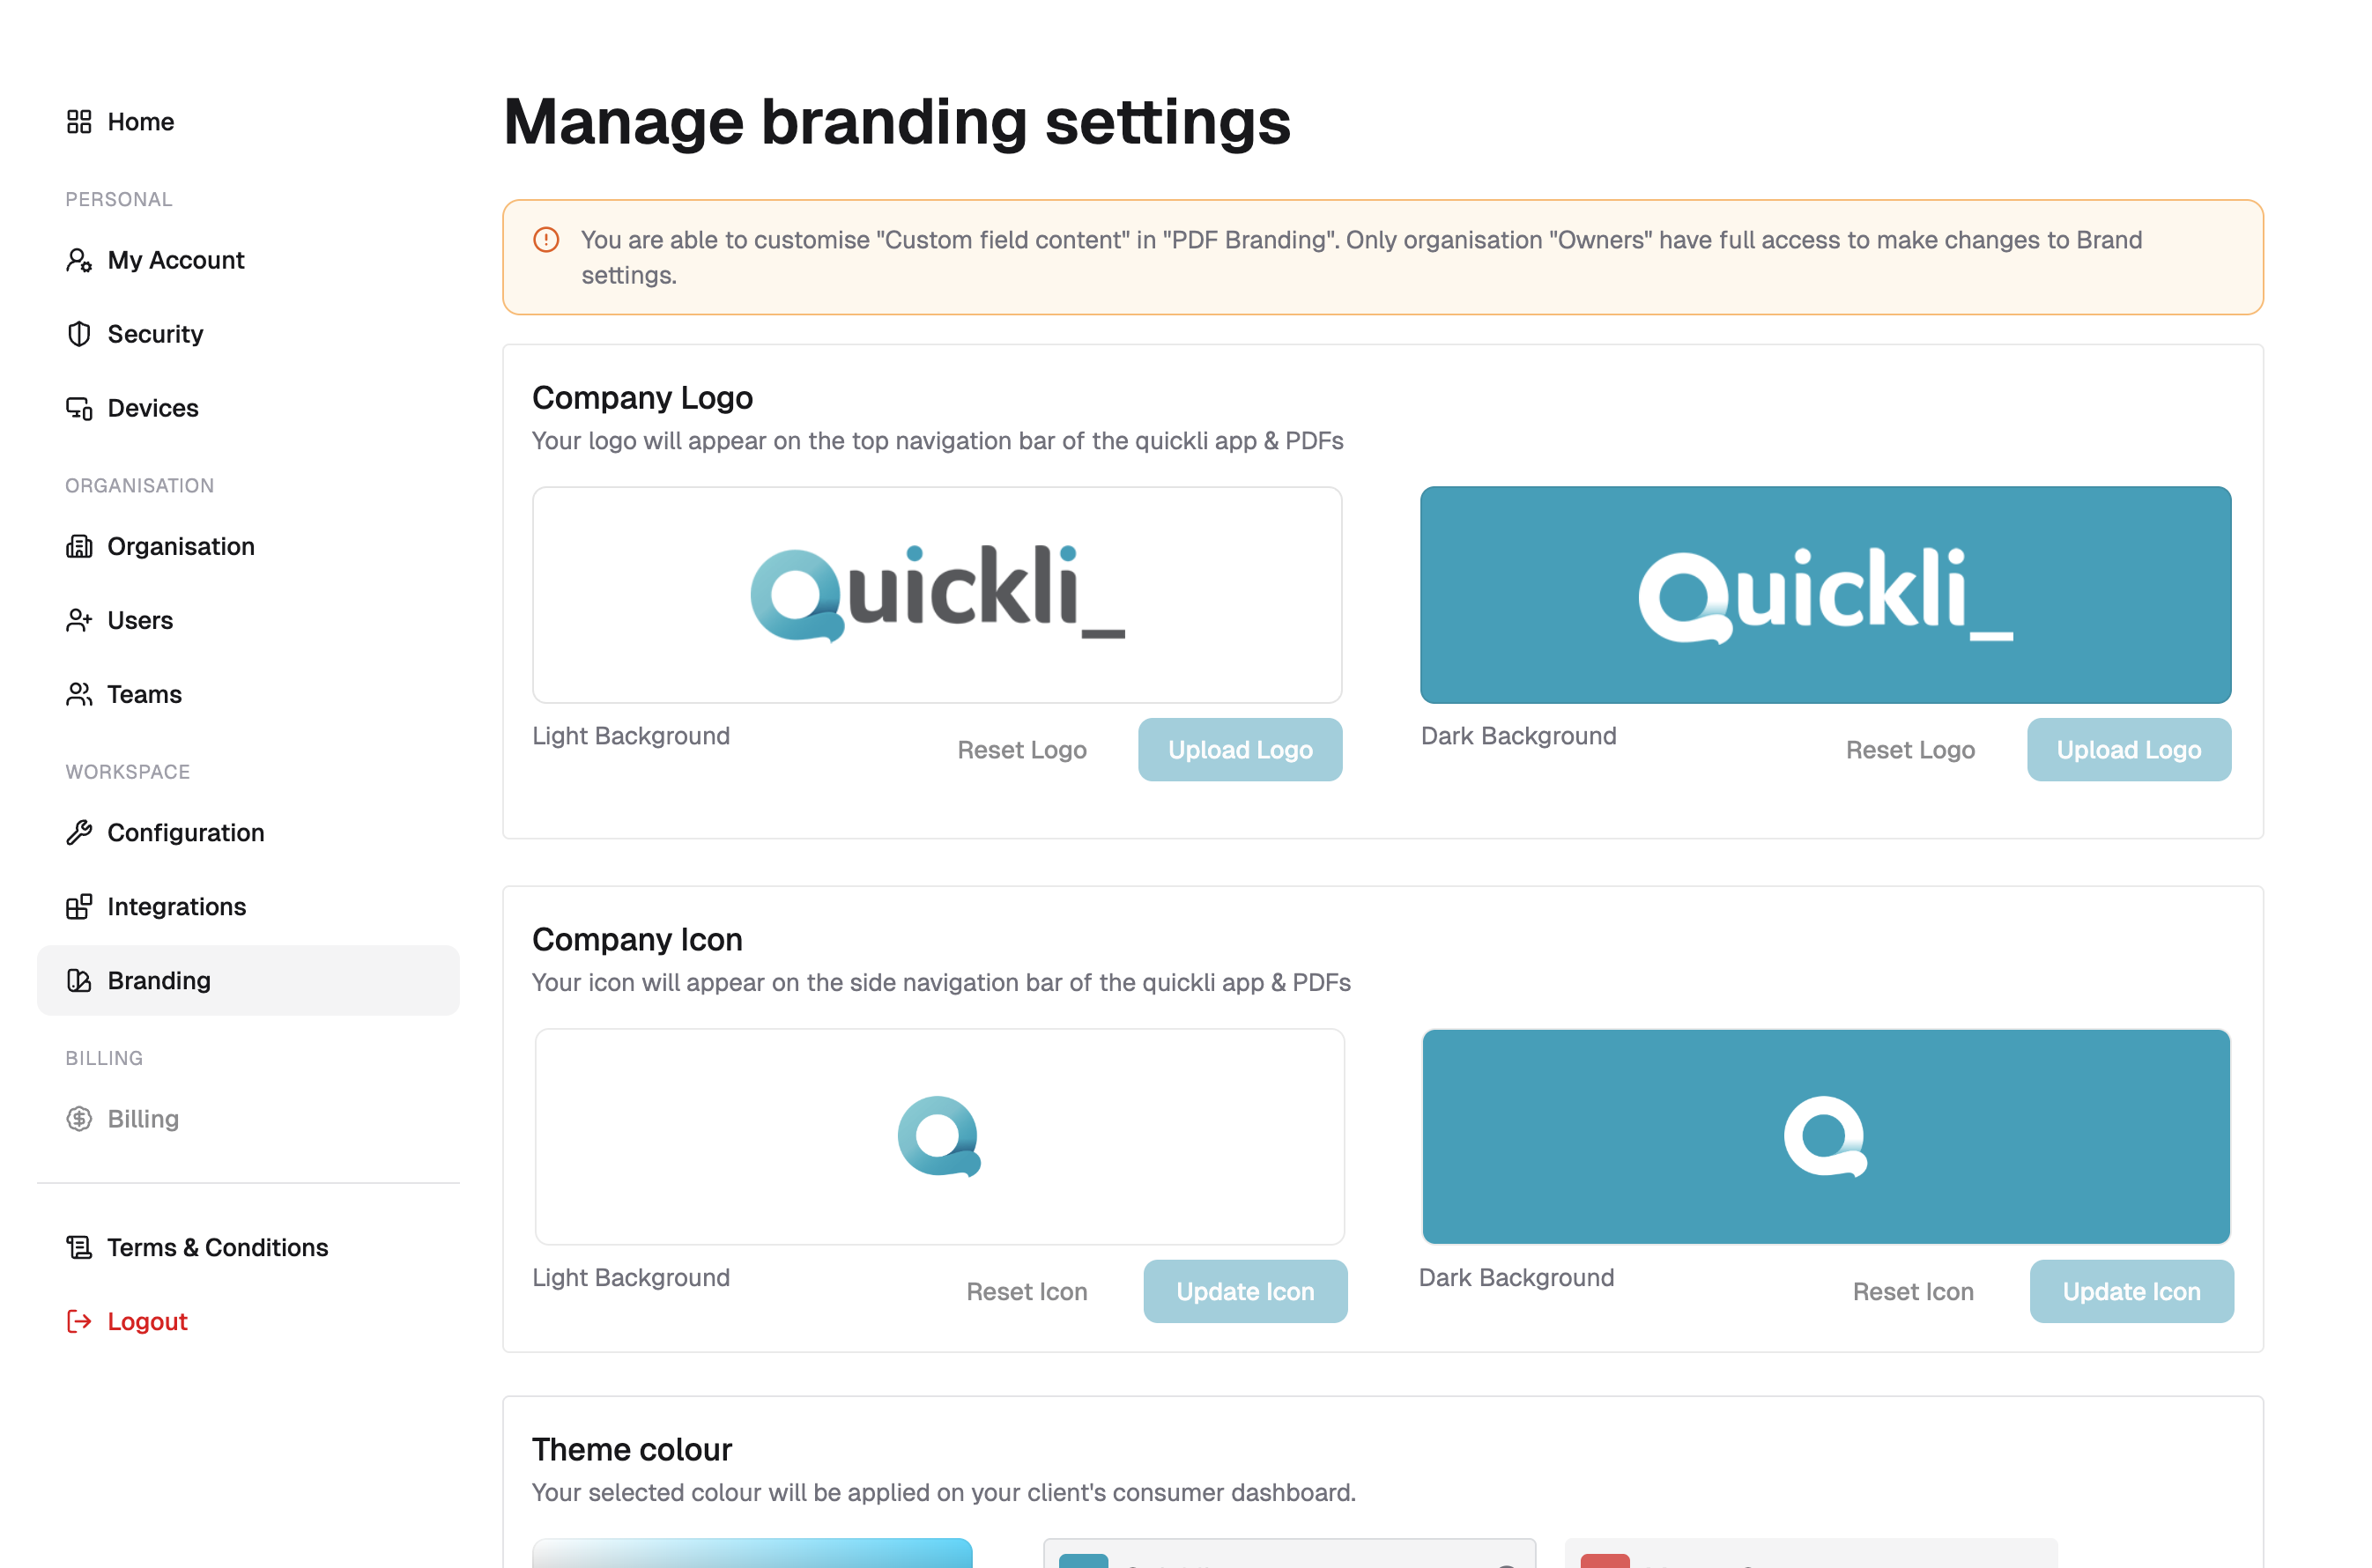
Task: Click Update Icon under light background icon
Action: point(1245,1291)
